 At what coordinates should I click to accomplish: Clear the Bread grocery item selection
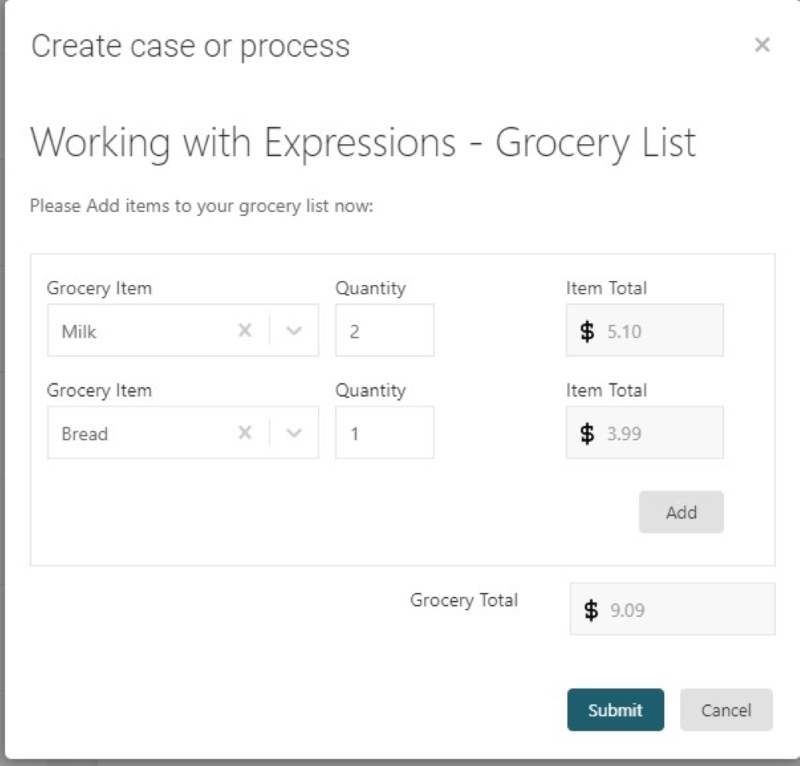click(244, 433)
